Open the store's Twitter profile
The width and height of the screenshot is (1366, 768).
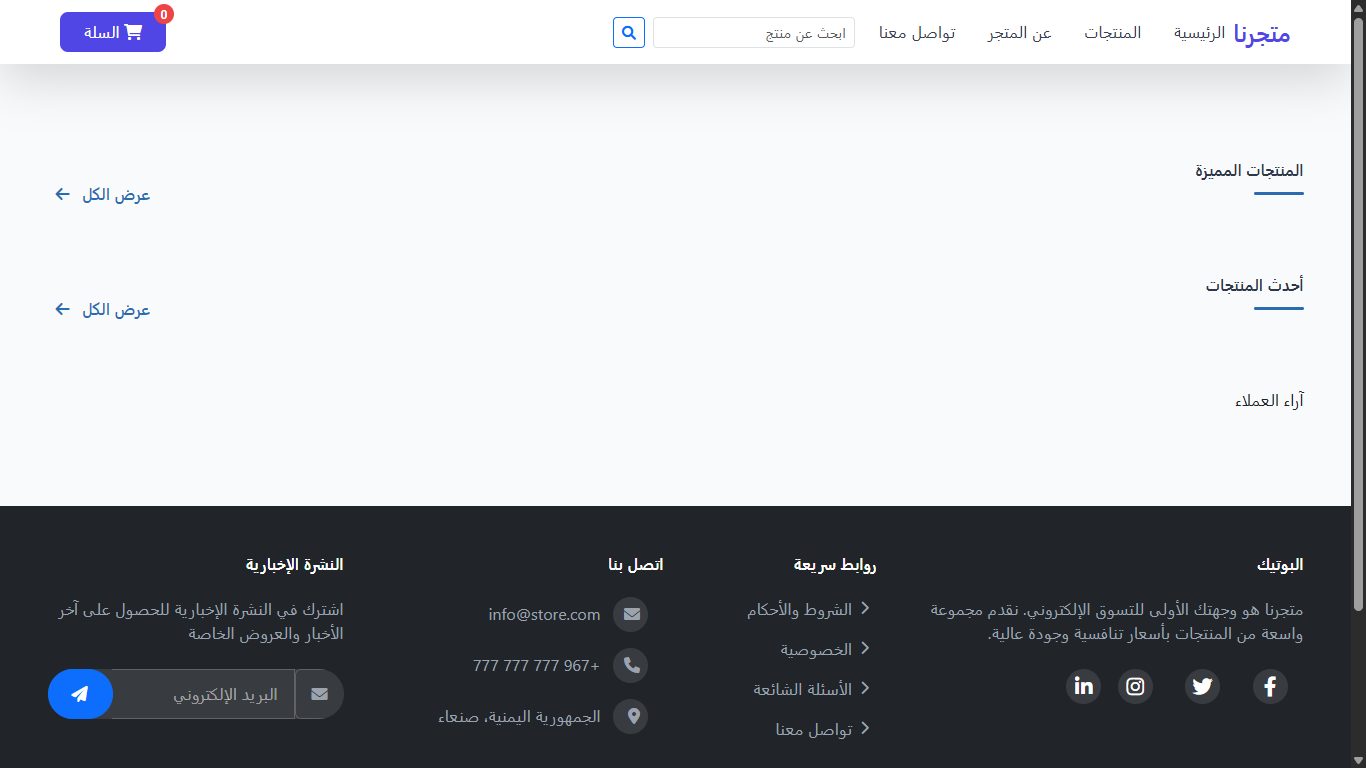tap(1202, 687)
